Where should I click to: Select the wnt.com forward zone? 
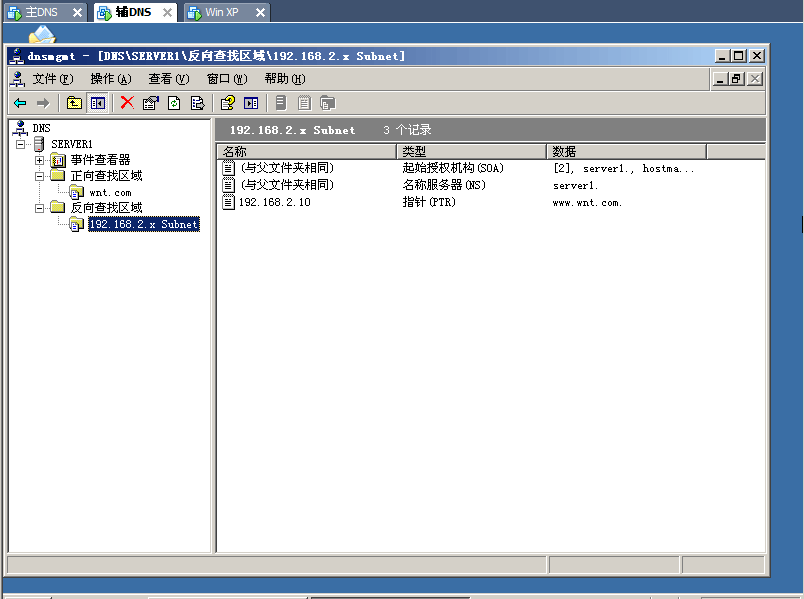click(109, 192)
